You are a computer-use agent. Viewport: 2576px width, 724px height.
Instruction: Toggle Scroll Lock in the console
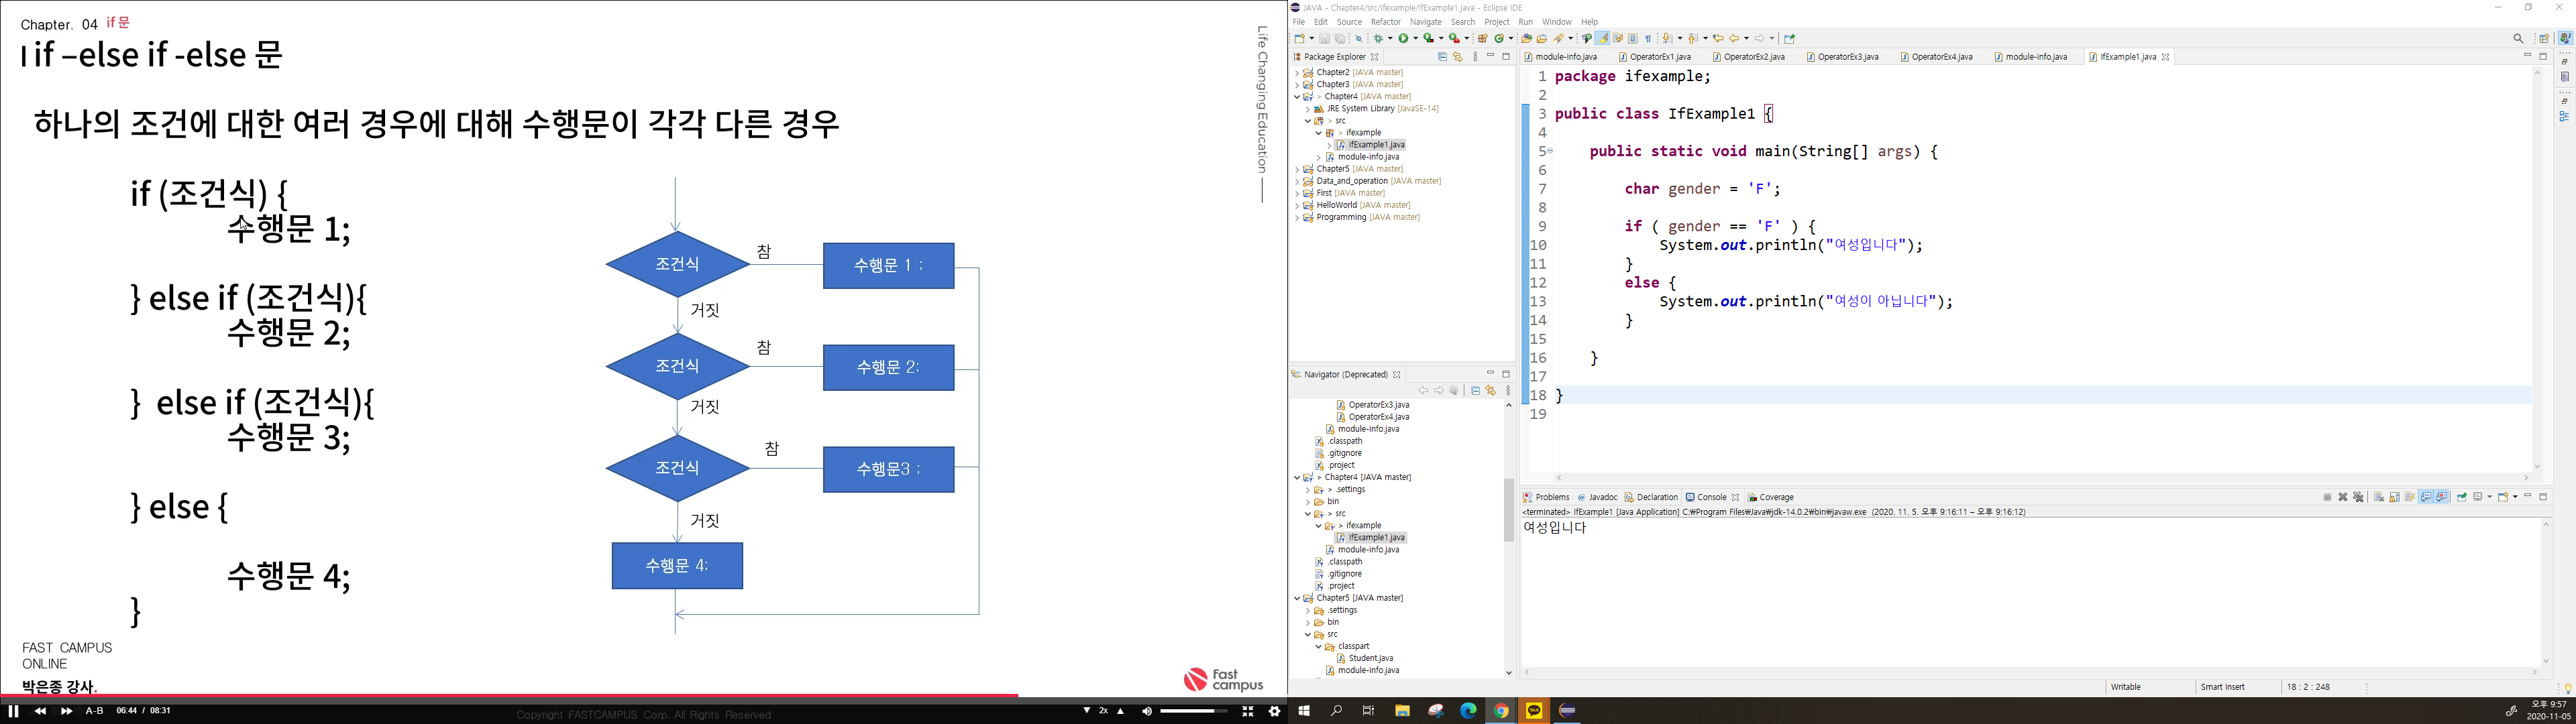2394,498
